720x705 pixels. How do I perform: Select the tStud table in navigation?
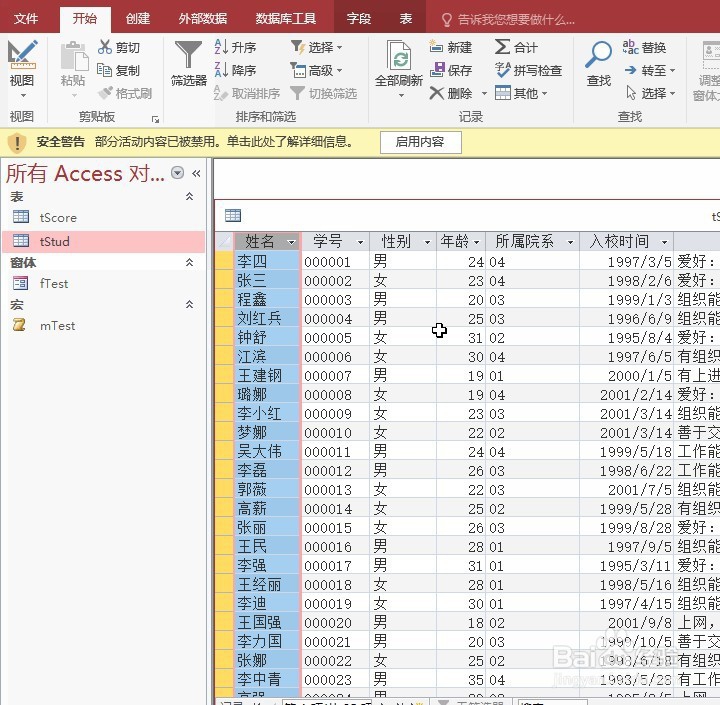click(x=104, y=242)
